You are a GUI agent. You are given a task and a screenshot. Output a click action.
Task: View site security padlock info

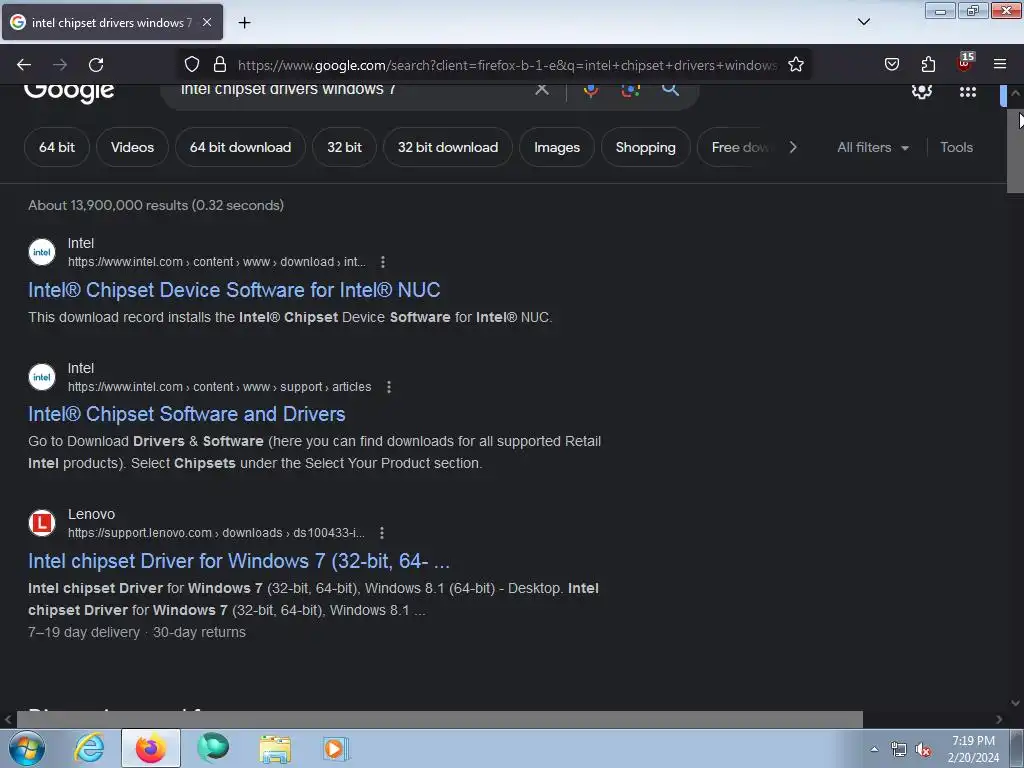(x=220, y=65)
